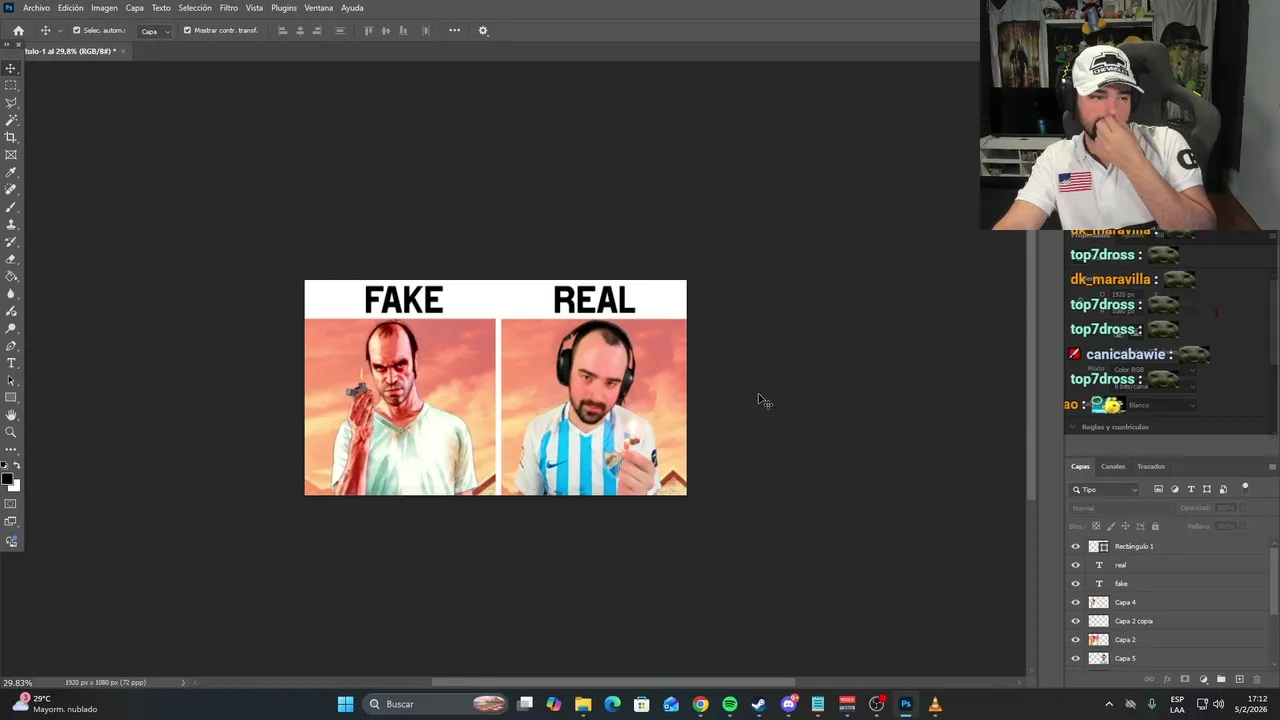This screenshot has height=720, width=1280.
Task: Select the Polygonal Lasso tool
Action: [x=11, y=103]
